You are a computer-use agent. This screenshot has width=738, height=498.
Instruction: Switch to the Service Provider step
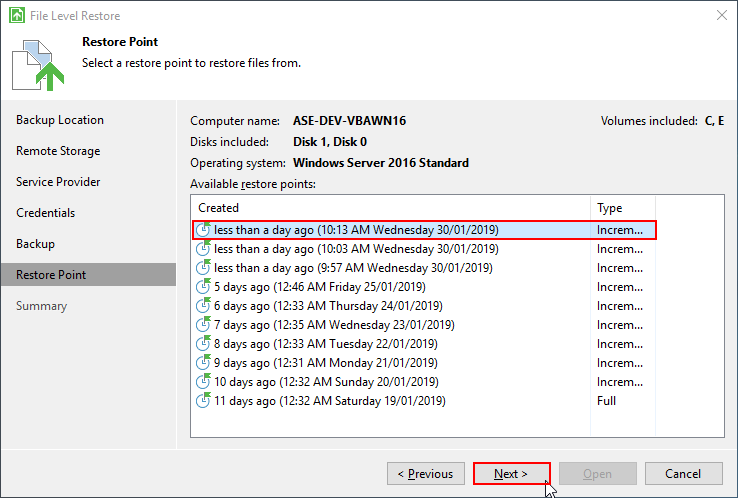pos(58,182)
